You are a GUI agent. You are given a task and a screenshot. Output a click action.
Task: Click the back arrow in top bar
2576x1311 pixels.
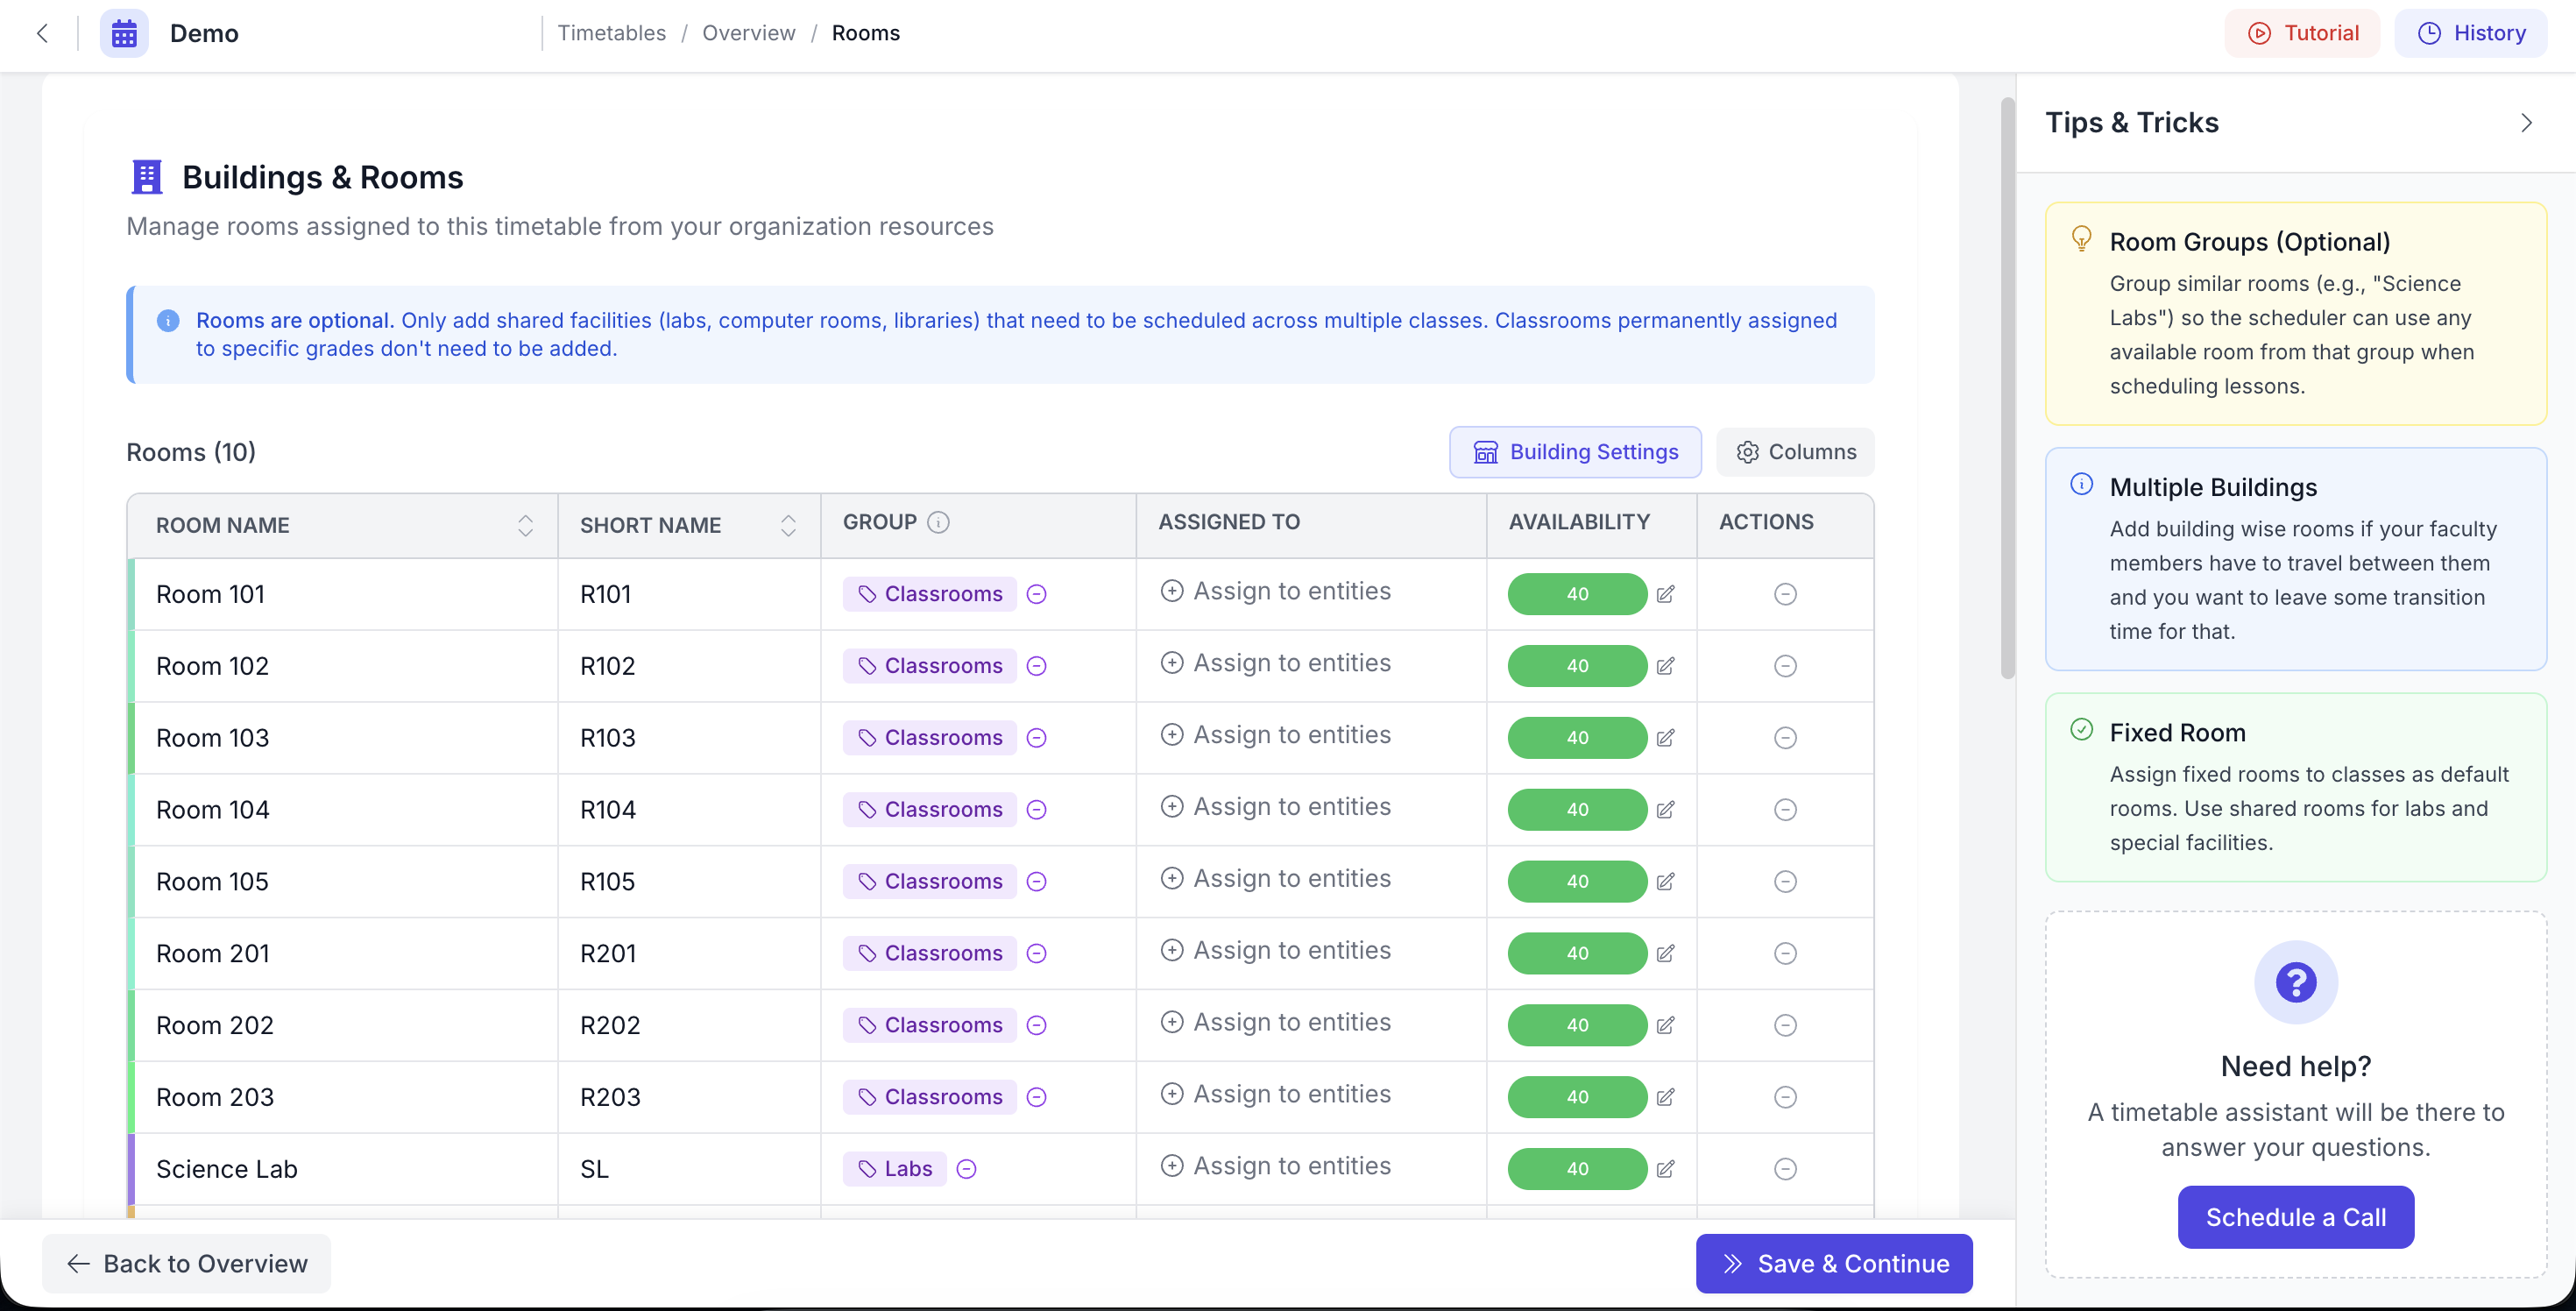coord(42,33)
